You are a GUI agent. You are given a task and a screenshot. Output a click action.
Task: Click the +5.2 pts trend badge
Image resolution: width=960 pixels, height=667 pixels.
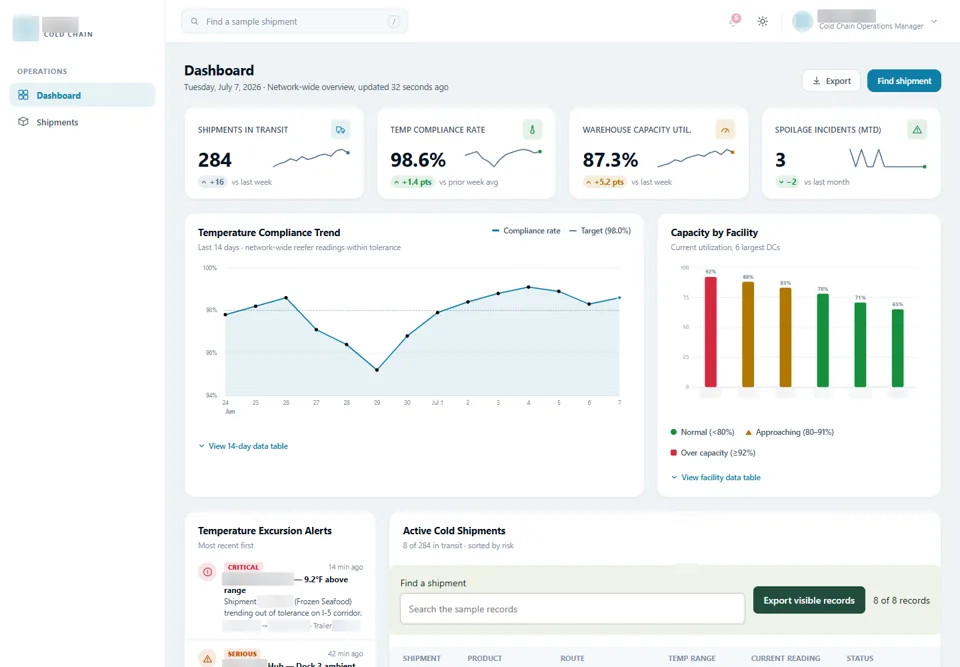[x=605, y=182]
